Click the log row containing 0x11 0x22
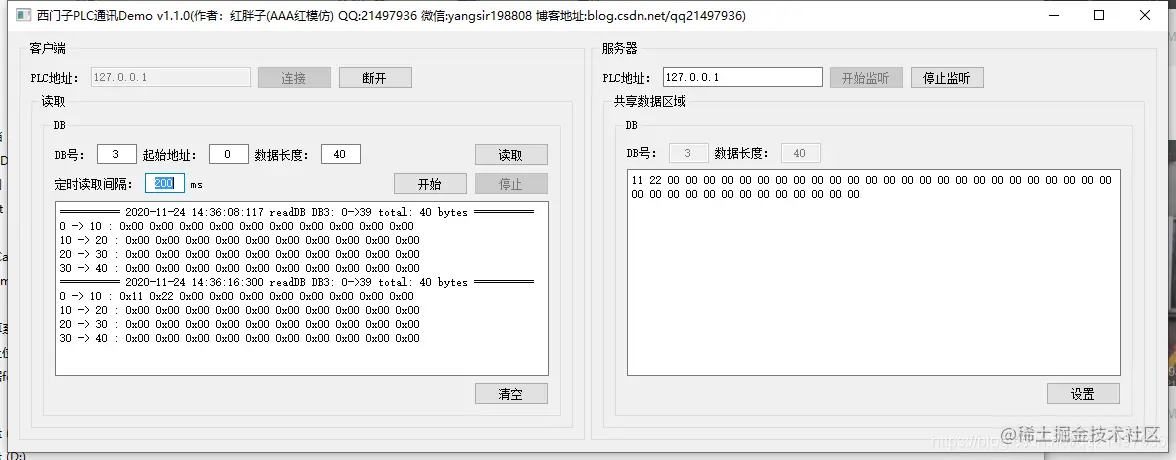Viewport: 1176px width, 460px height. 236,296
